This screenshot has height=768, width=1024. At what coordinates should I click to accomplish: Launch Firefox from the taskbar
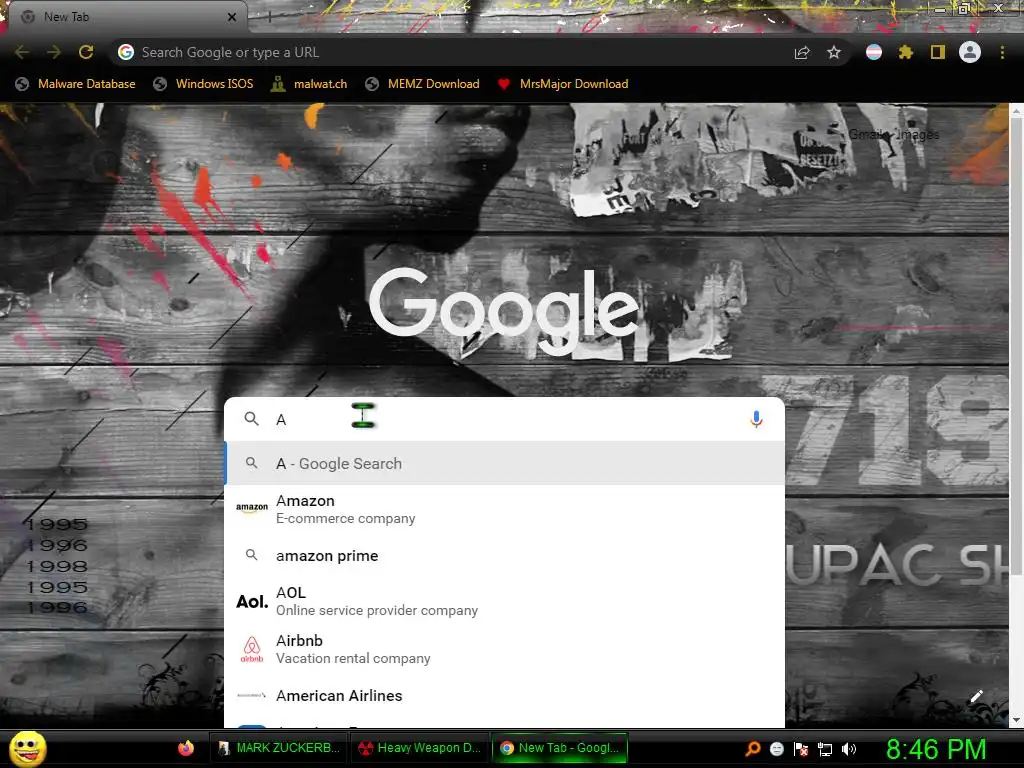coord(186,748)
